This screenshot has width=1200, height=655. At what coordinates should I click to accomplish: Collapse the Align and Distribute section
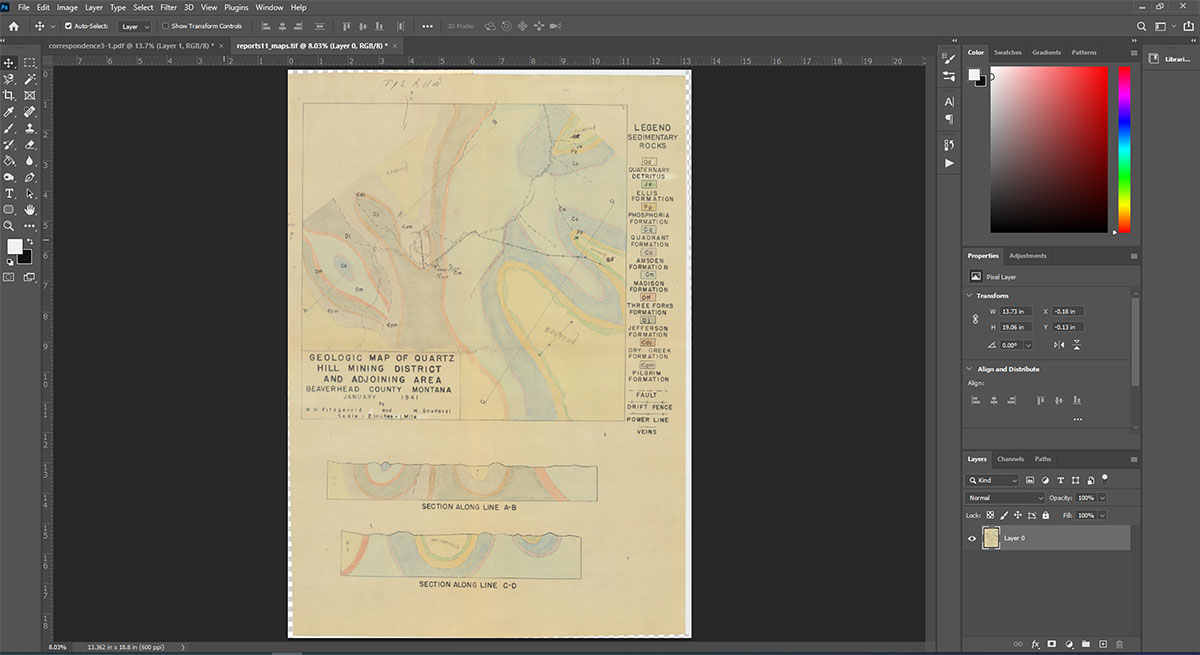(x=969, y=369)
